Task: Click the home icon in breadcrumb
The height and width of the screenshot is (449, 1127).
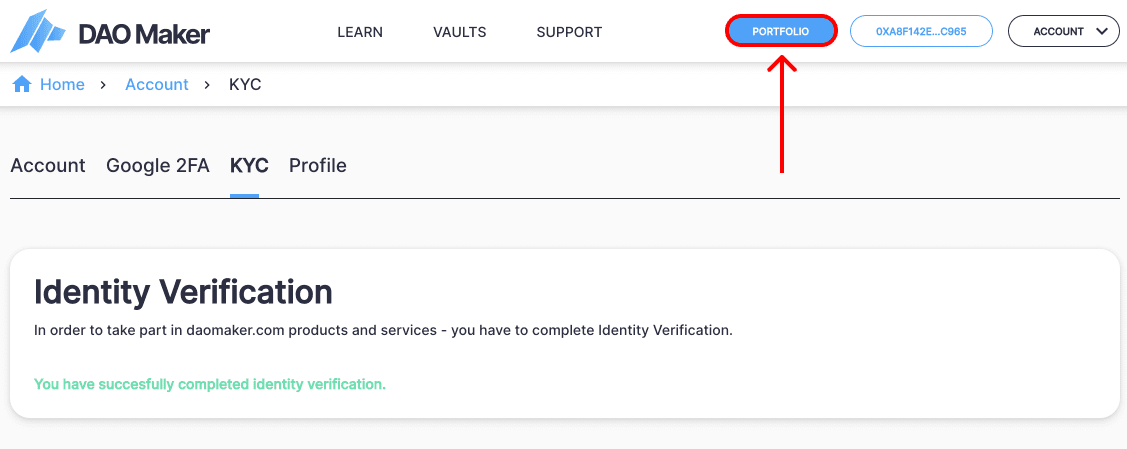Action: [22, 85]
